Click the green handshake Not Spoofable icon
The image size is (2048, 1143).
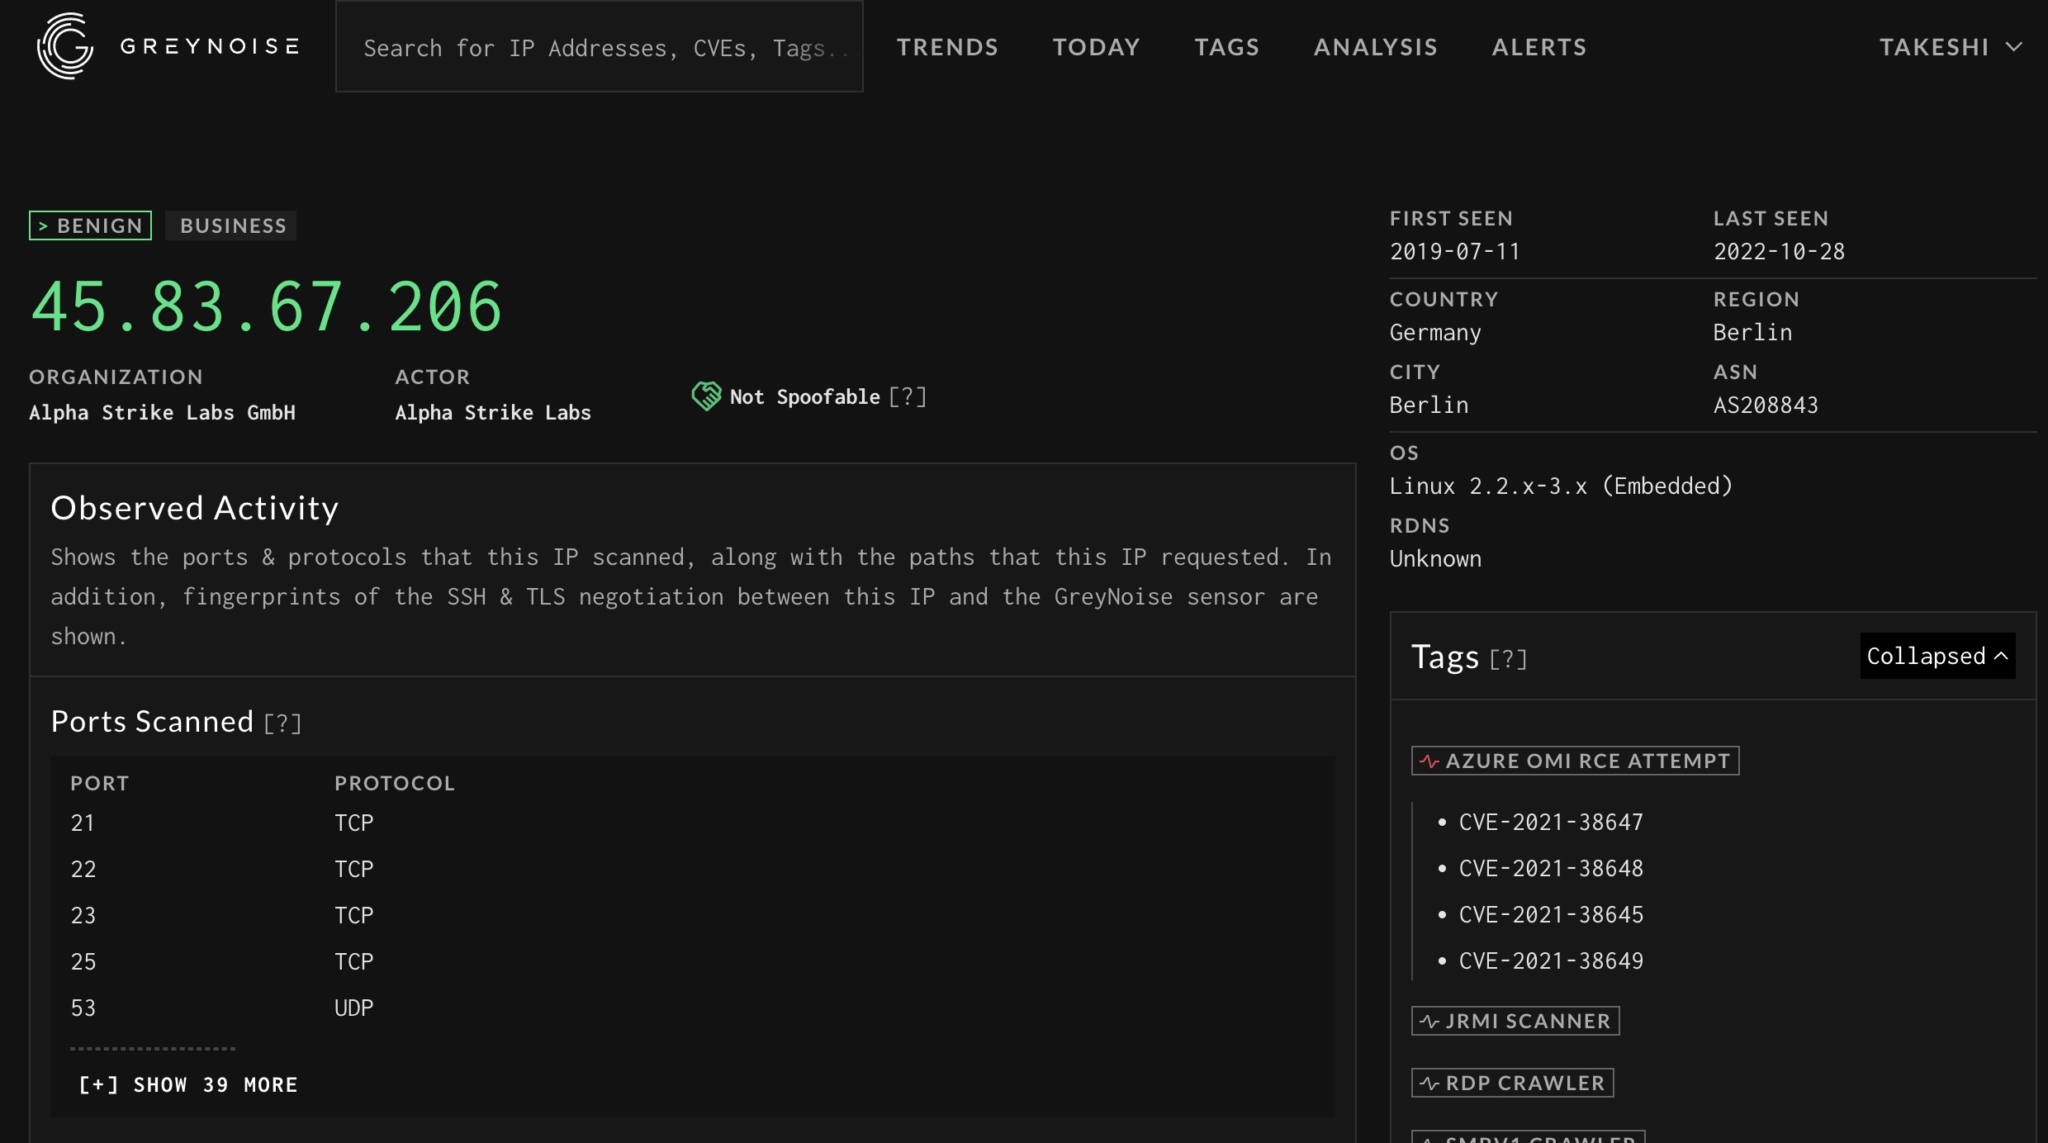pos(707,396)
